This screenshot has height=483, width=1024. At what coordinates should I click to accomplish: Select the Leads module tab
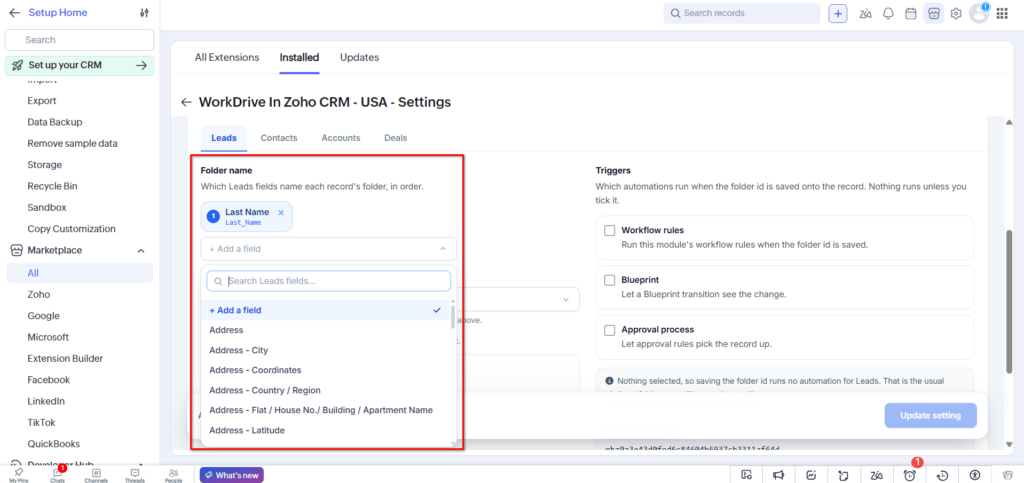pyautogui.click(x=224, y=138)
